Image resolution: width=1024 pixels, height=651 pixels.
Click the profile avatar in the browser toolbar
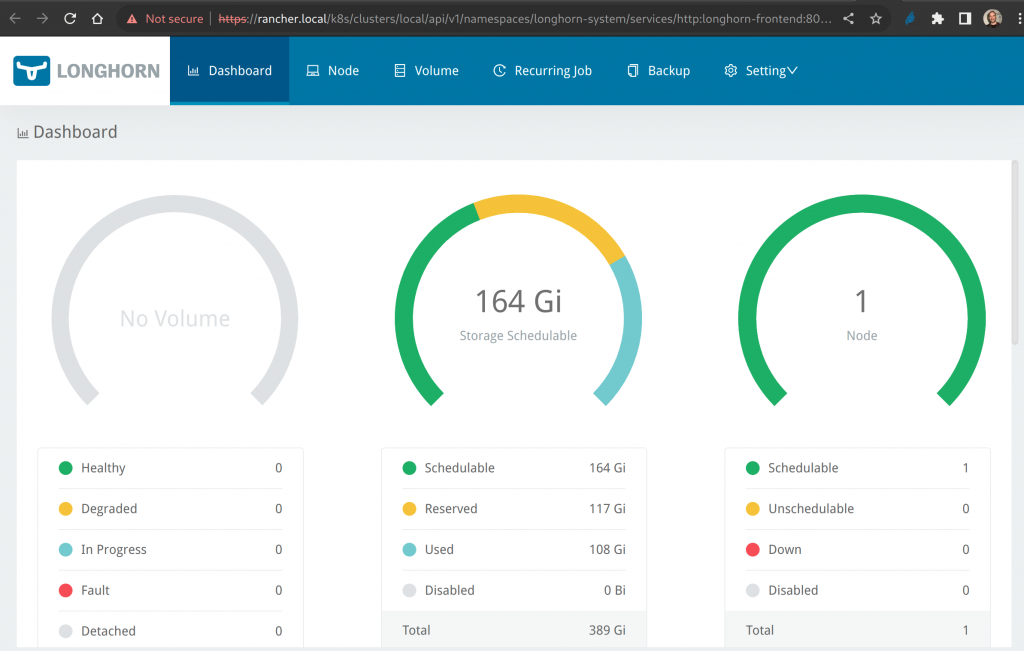(x=992, y=18)
